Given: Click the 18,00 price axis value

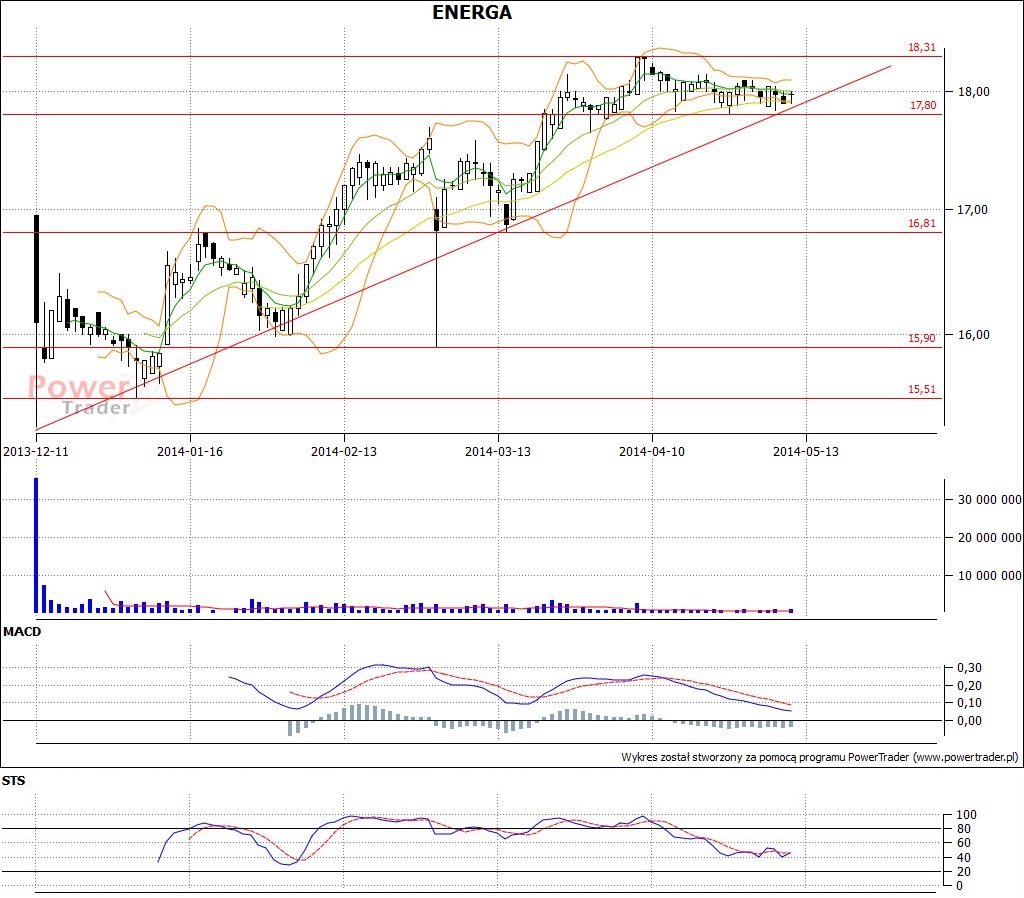Looking at the screenshot, I should (x=973, y=91).
